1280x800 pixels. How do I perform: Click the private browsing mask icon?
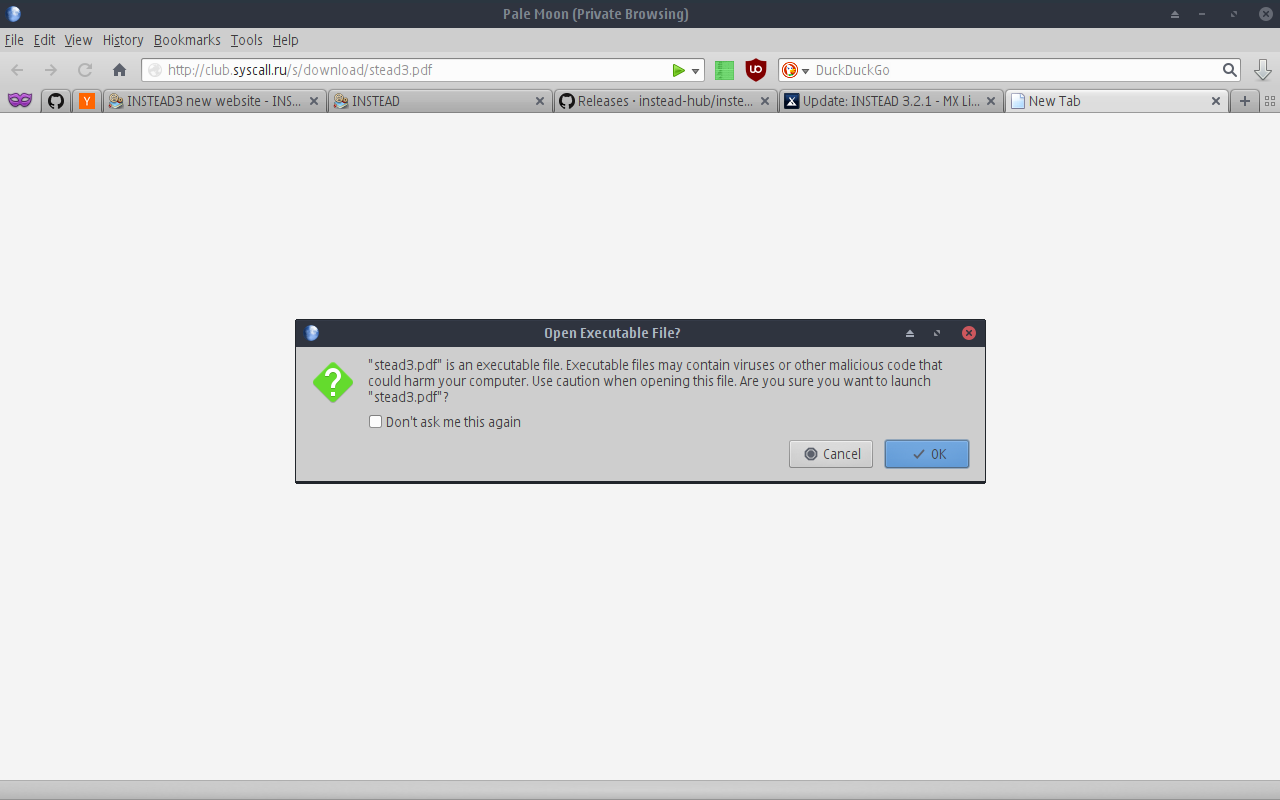click(20, 101)
